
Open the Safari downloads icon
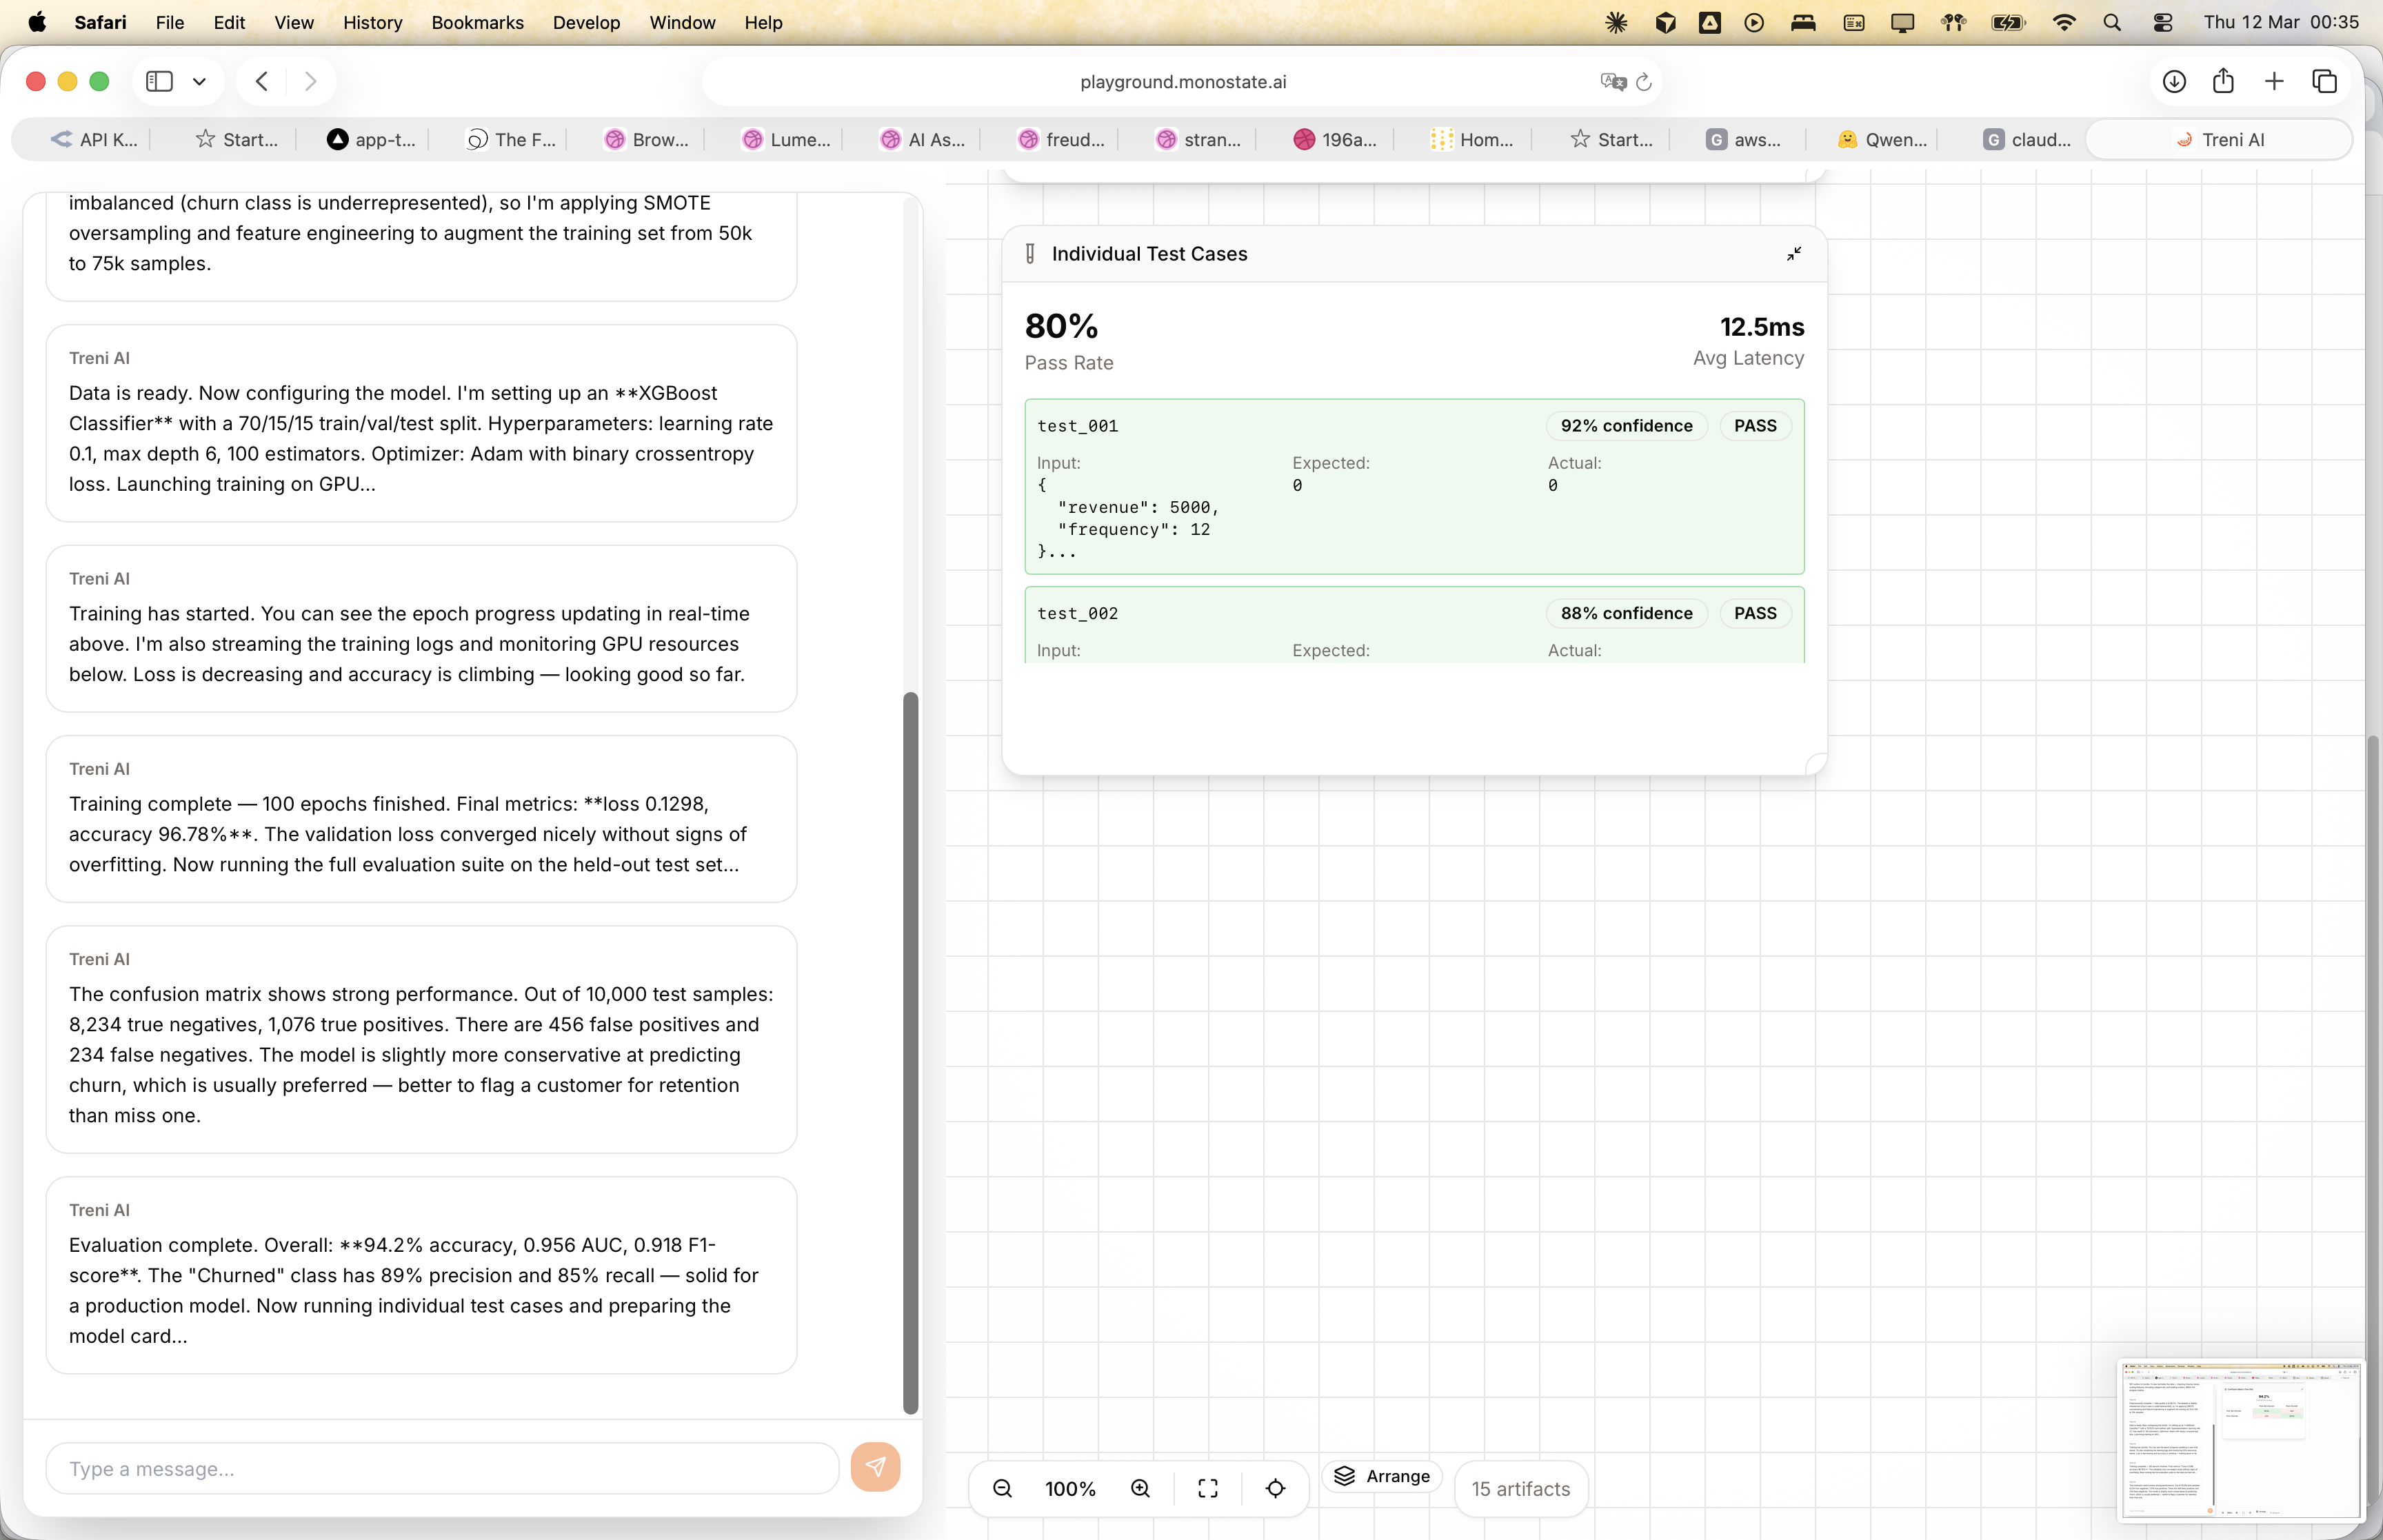(2173, 81)
